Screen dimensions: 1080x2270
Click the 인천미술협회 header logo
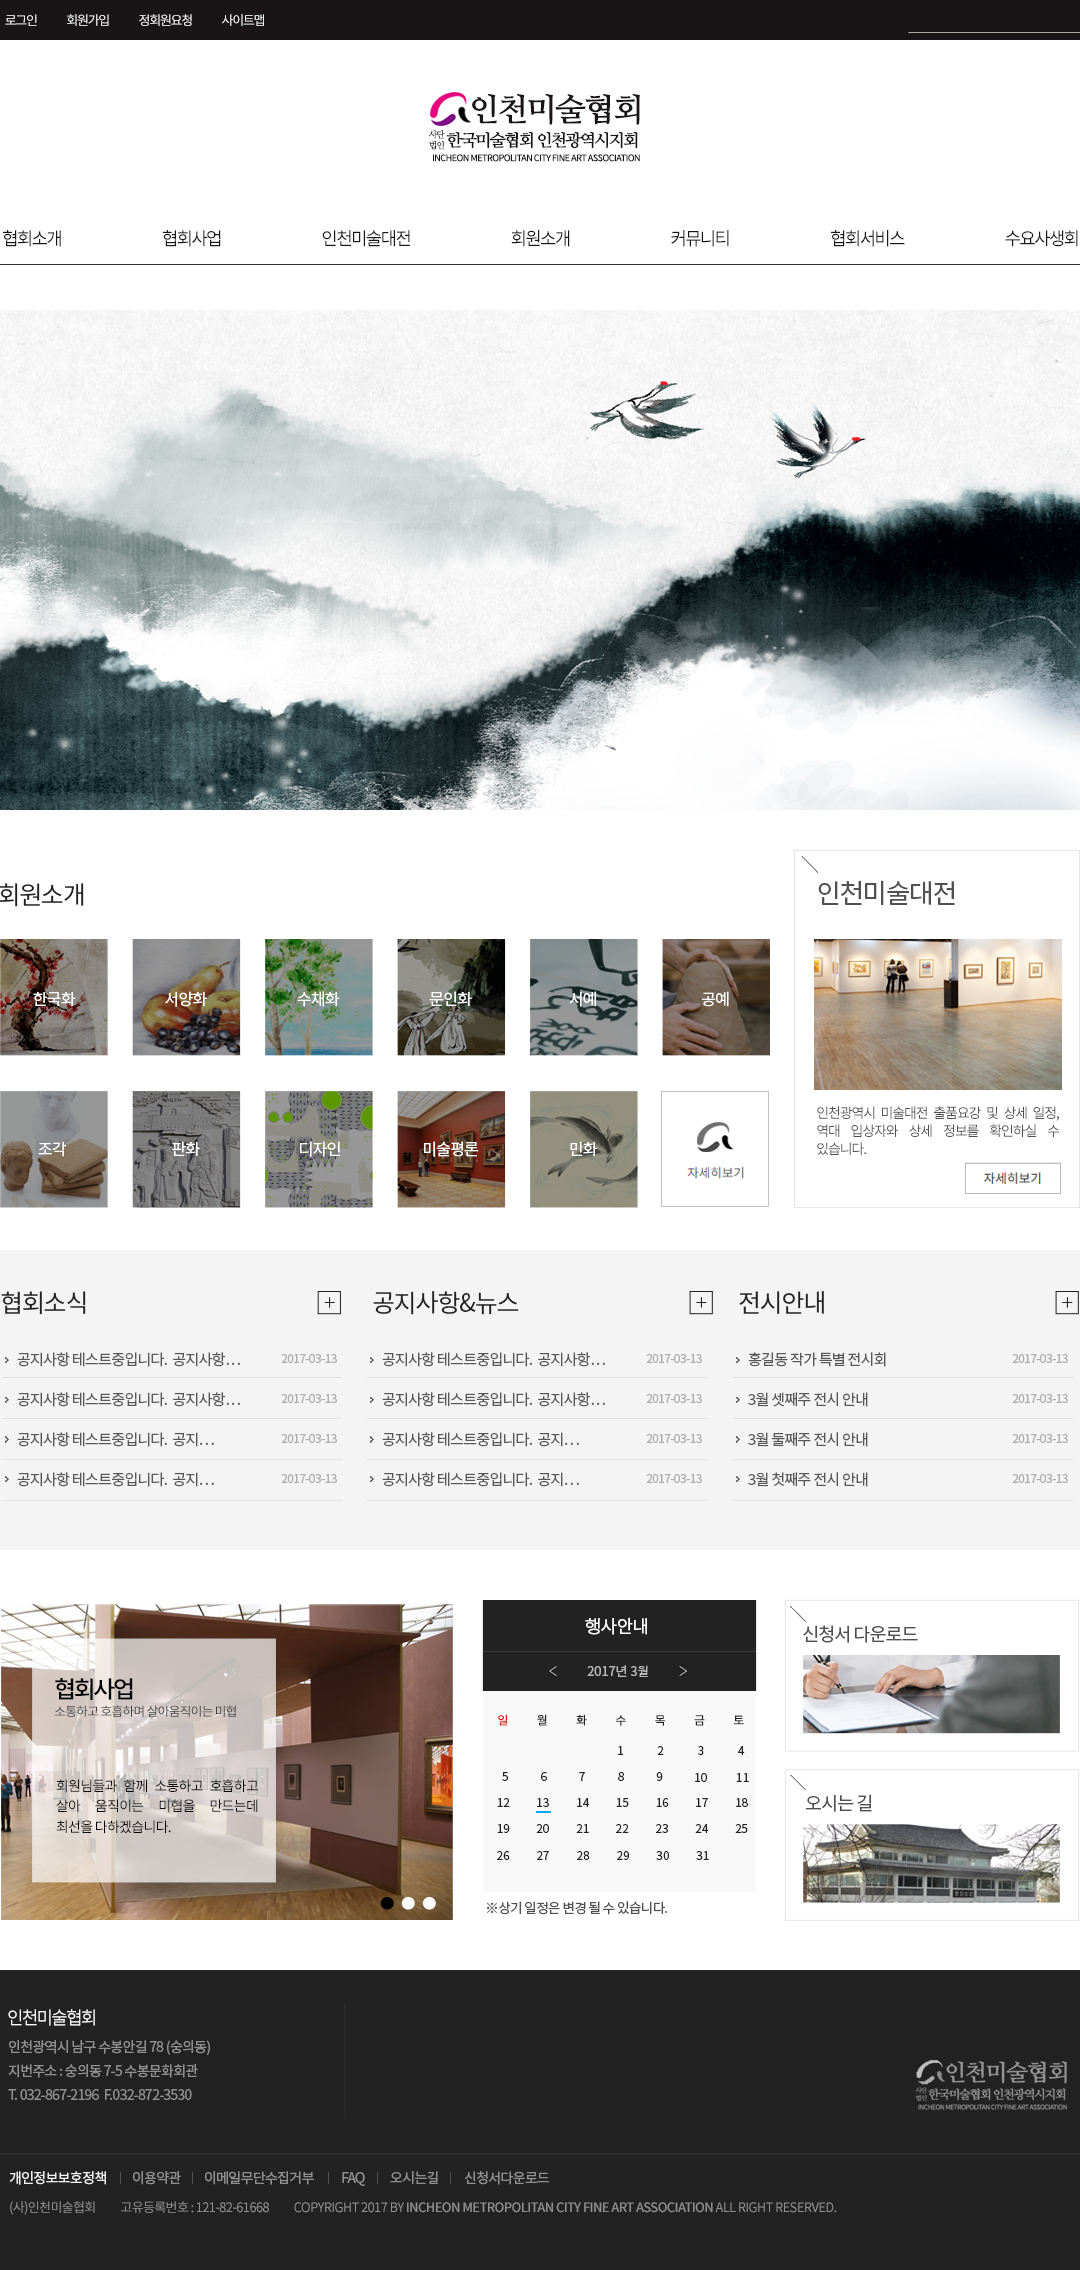tap(536, 127)
